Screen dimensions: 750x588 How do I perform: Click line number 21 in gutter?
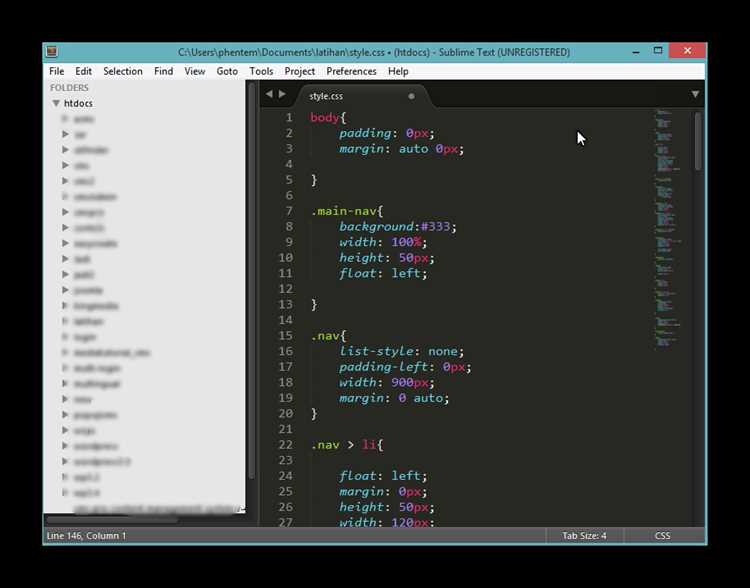pos(286,429)
